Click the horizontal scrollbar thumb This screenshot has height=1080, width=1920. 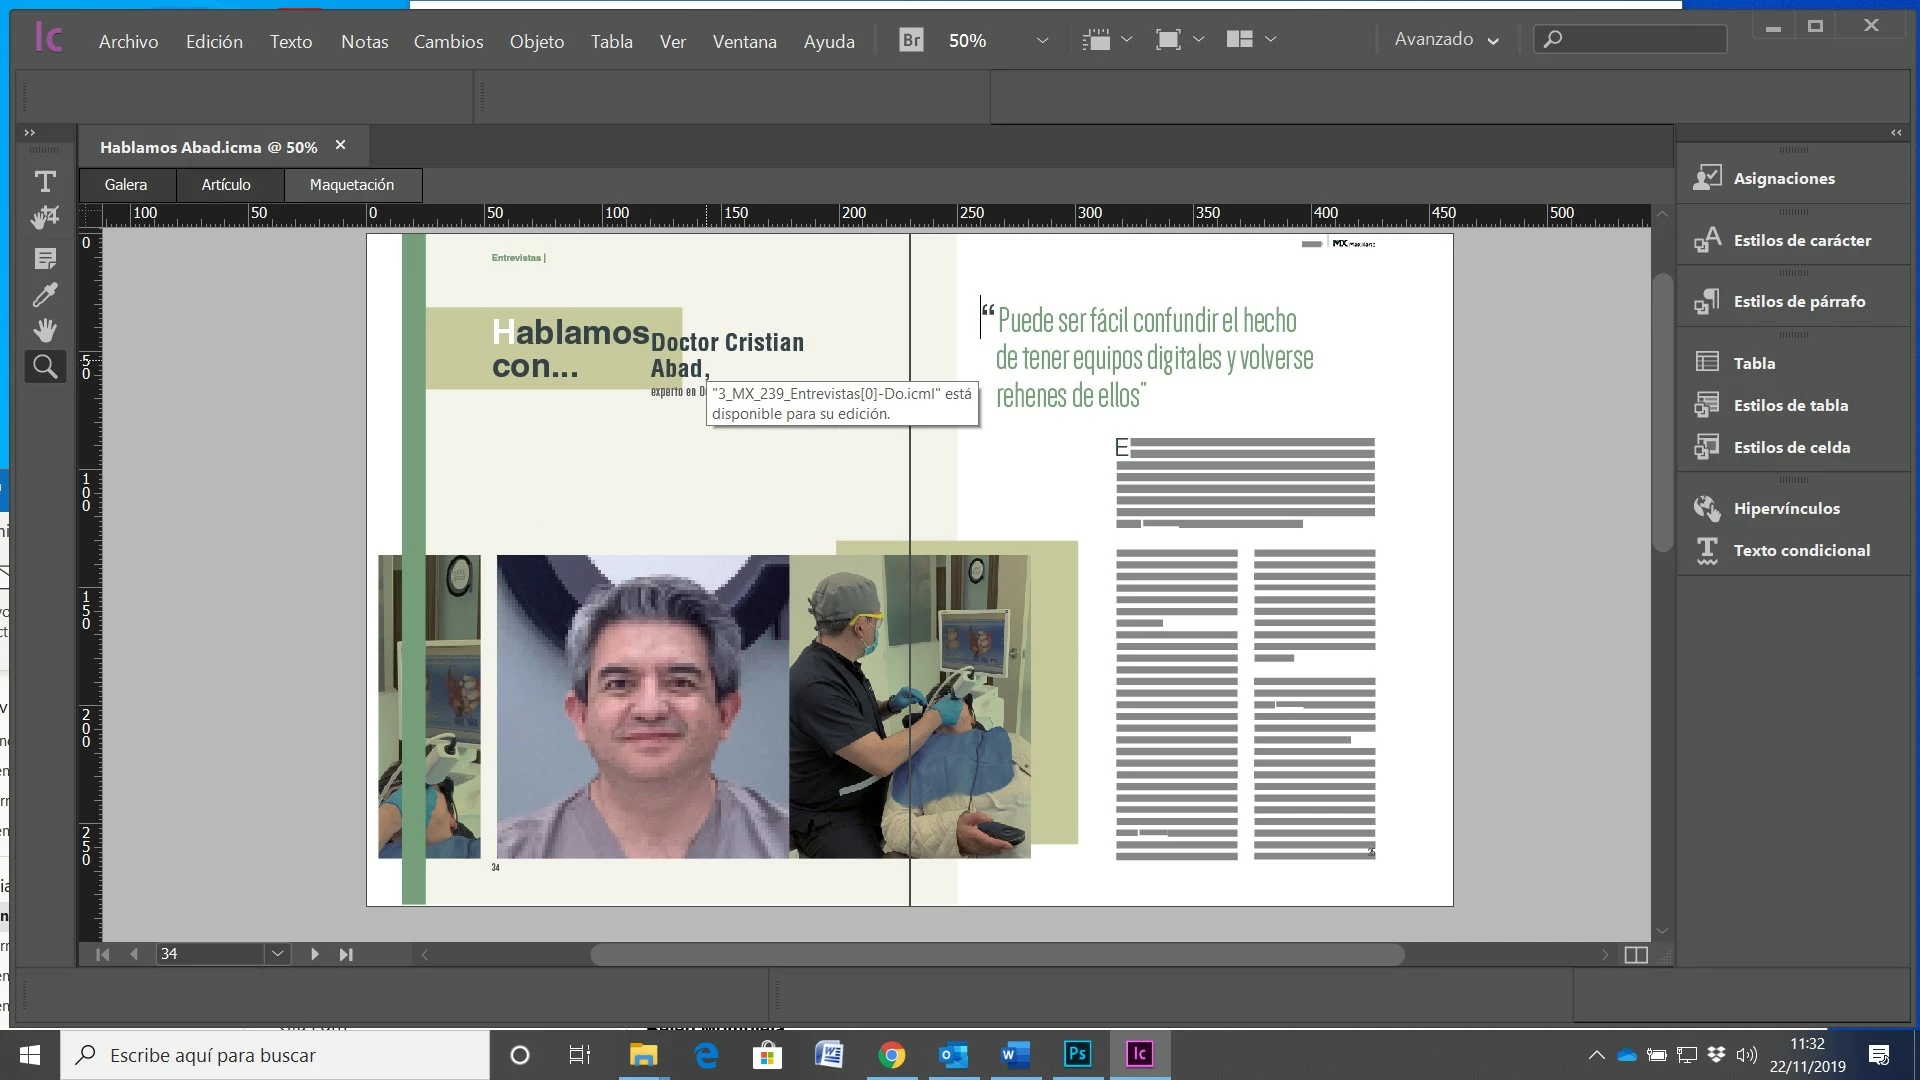click(996, 955)
